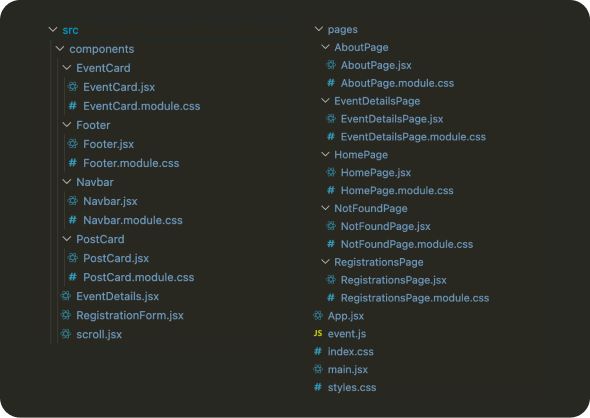The image size is (590, 418).
Task: Click the React icon beside HomePage.jsx
Action: pyautogui.click(x=331, y=172)
